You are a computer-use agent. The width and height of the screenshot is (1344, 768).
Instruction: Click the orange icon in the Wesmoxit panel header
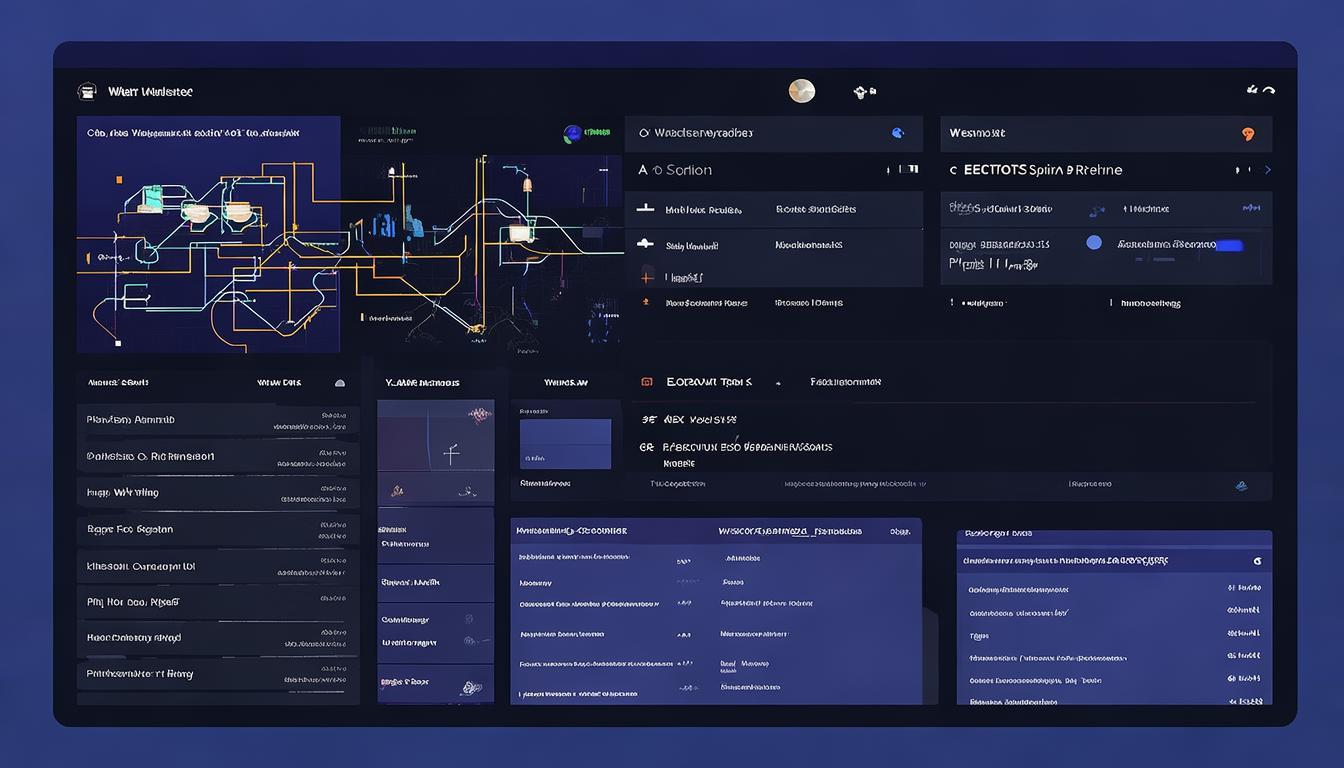point(1247,134)
